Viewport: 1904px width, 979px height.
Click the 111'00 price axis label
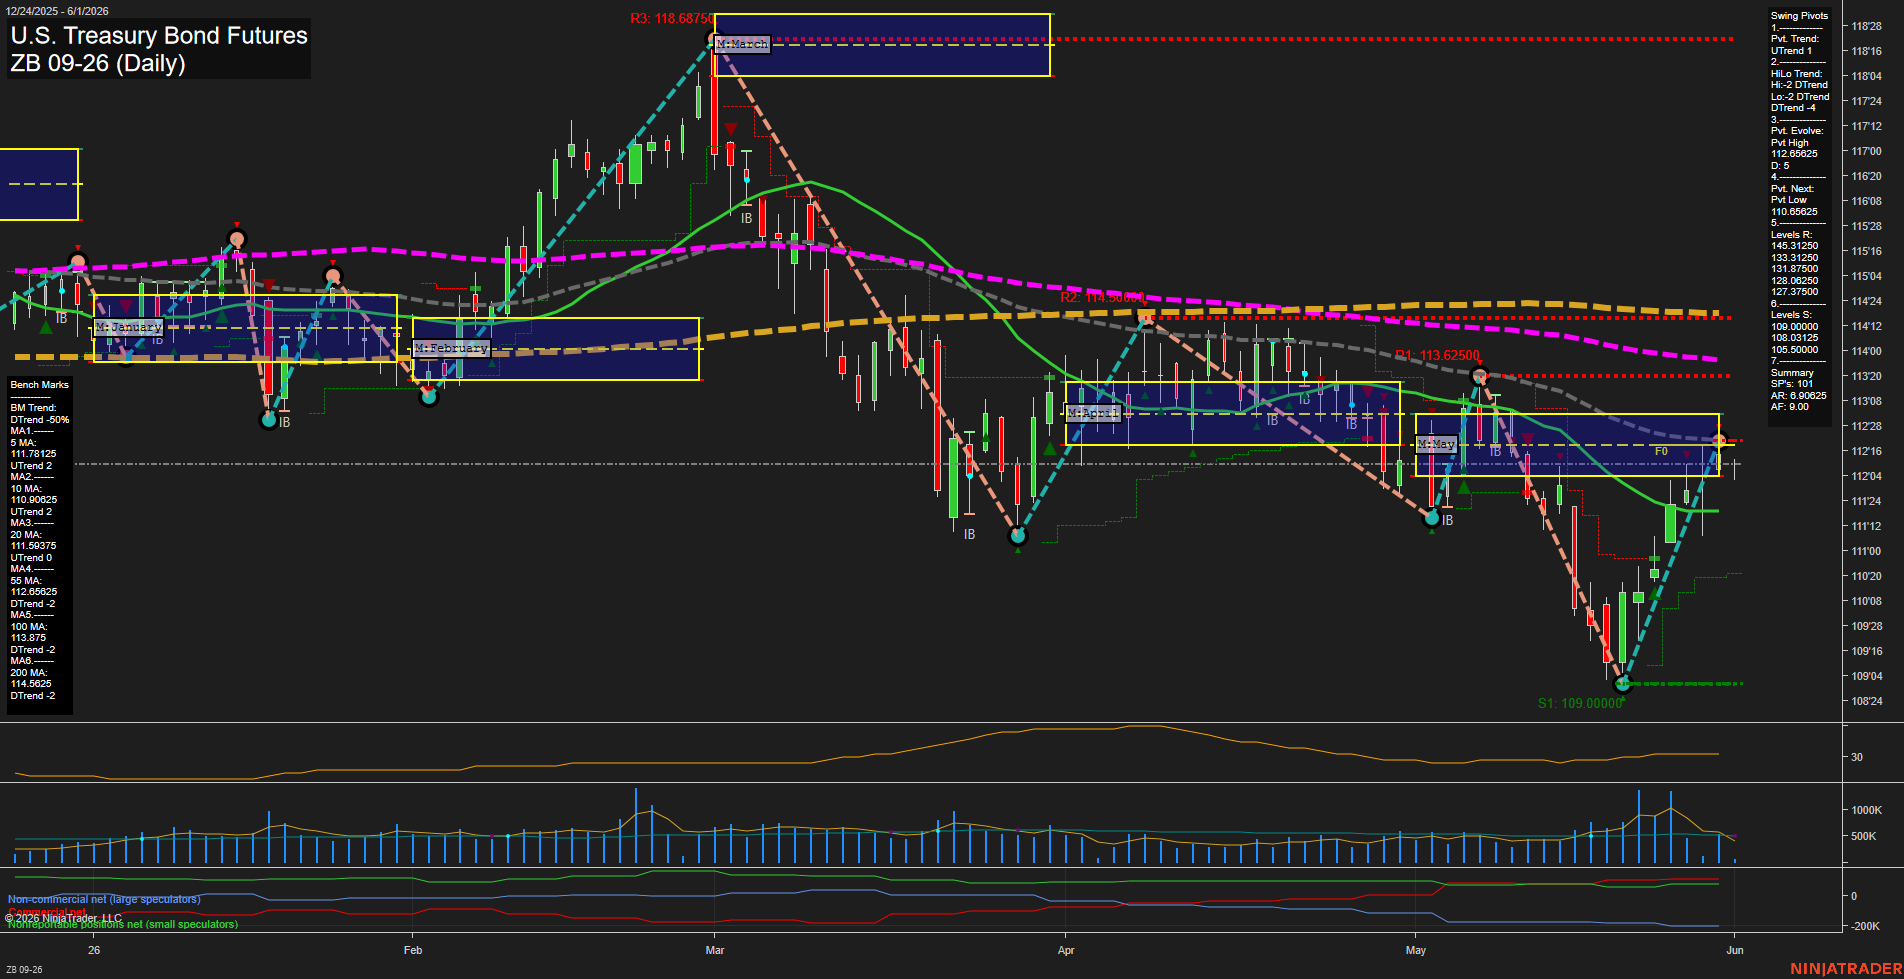pos(1866,552)
